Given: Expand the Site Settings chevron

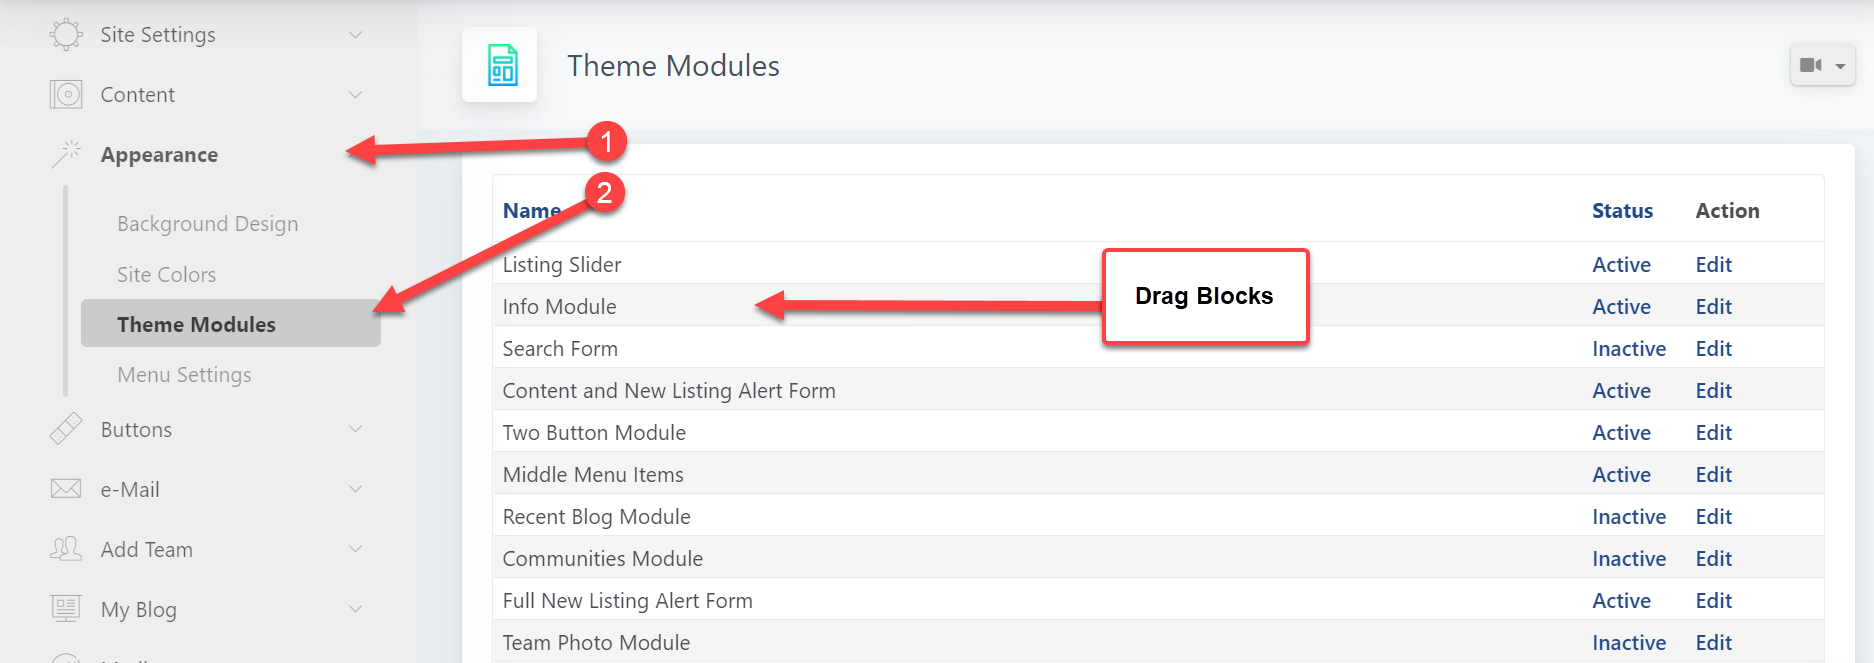Looking at the screenshot, I should [355, 35].
